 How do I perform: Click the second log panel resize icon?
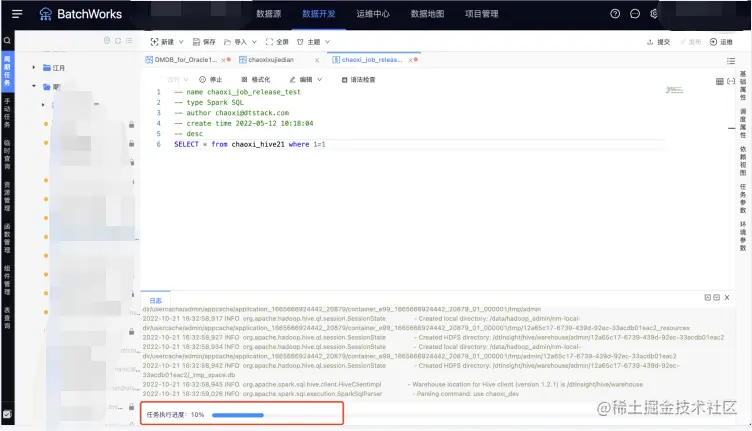(717, 297)
